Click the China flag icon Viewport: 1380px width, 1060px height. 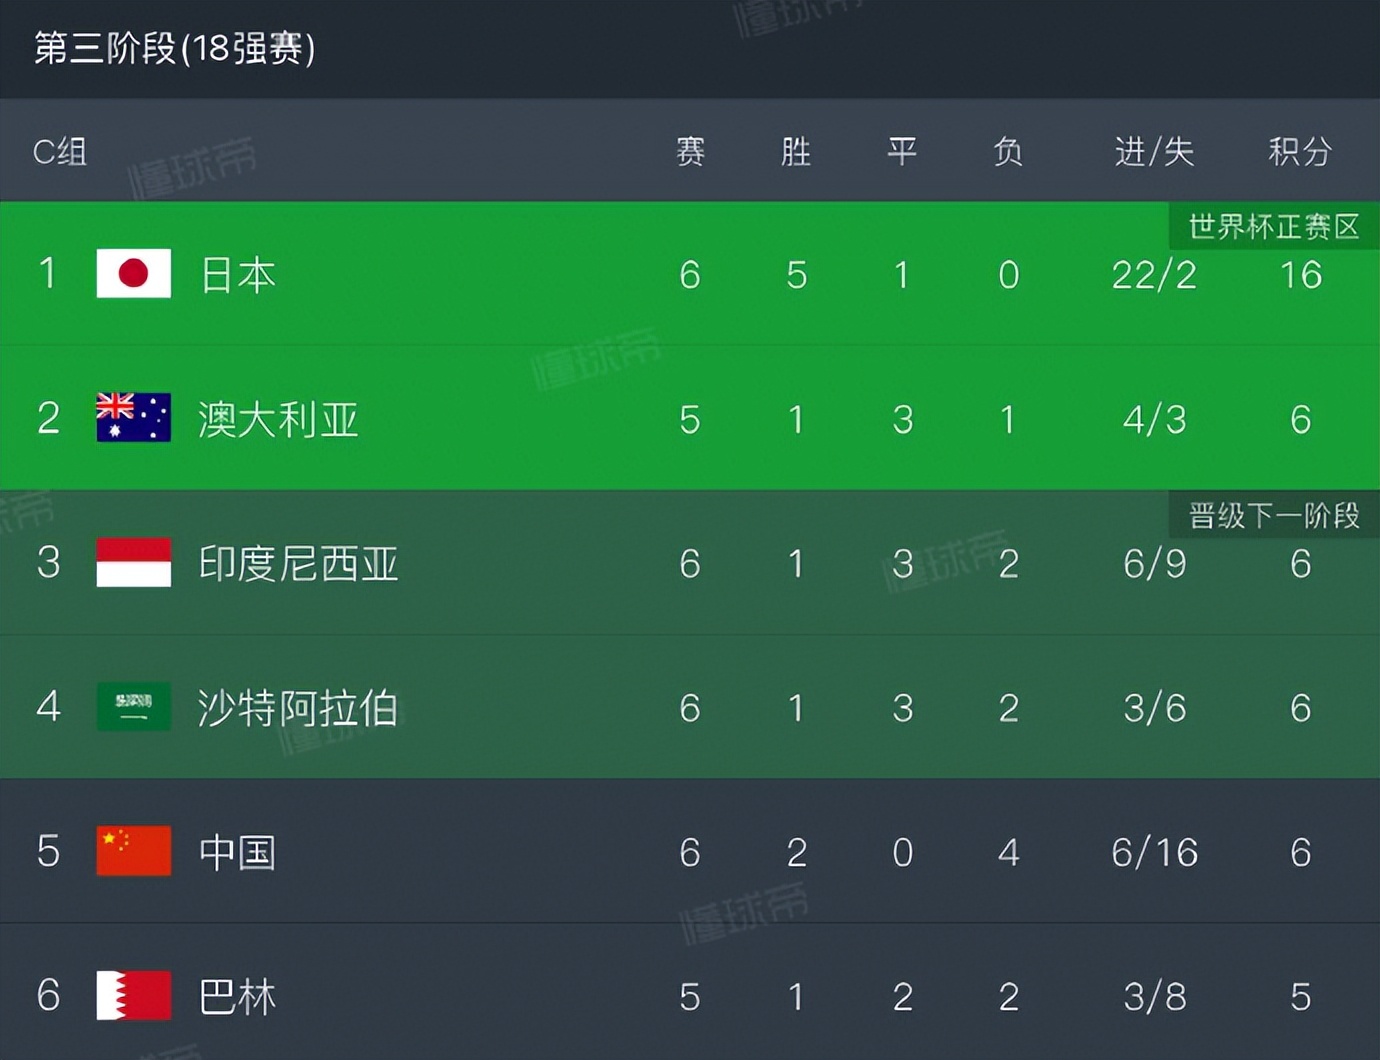pyautogui.click(x=133, y=851)
